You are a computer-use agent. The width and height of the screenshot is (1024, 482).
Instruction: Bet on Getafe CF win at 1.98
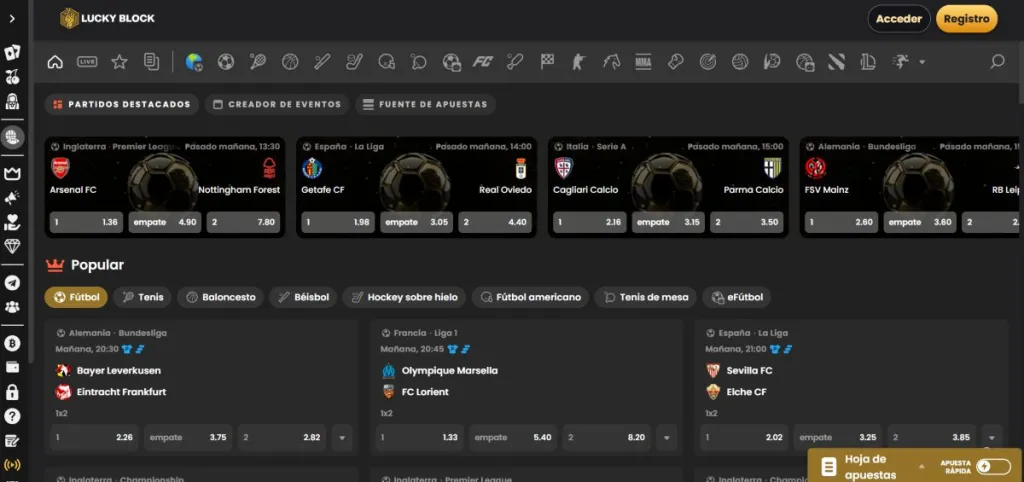click(338, 222)
